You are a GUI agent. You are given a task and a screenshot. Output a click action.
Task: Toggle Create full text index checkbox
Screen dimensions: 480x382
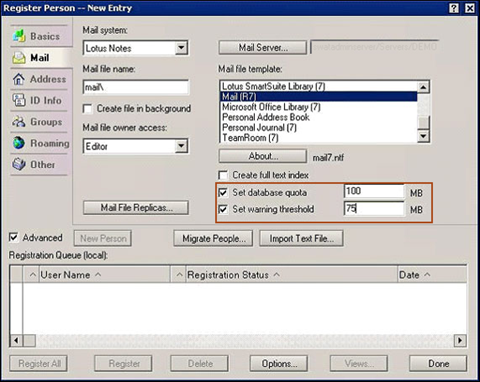pos(223,175)
